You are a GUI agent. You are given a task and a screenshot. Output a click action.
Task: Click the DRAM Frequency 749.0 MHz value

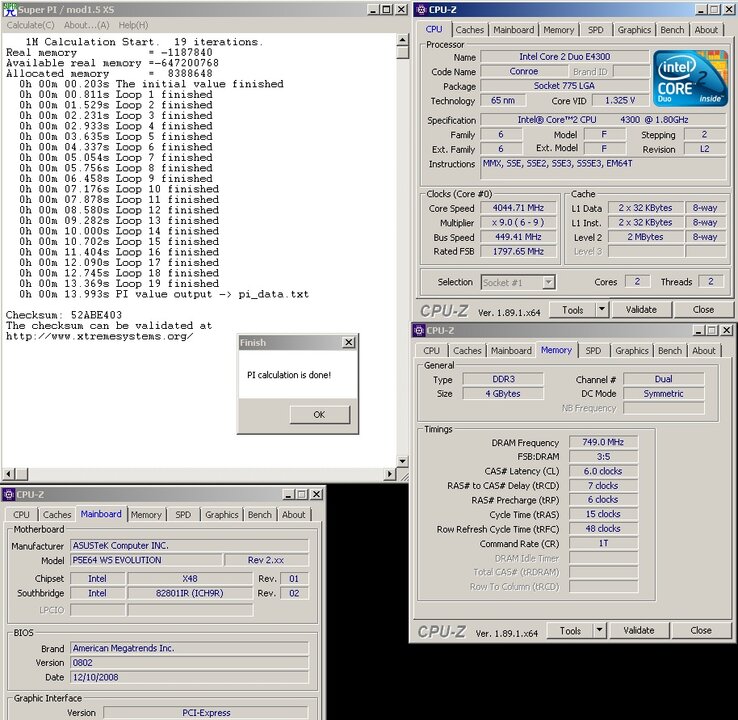point(603,442)
